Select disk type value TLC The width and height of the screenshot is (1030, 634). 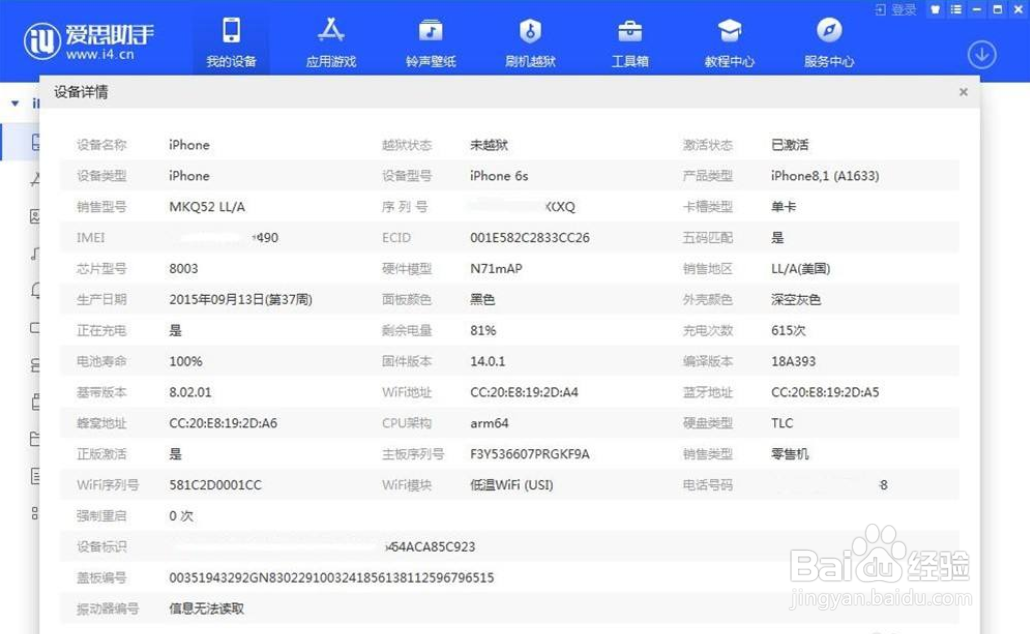[782, 423]
